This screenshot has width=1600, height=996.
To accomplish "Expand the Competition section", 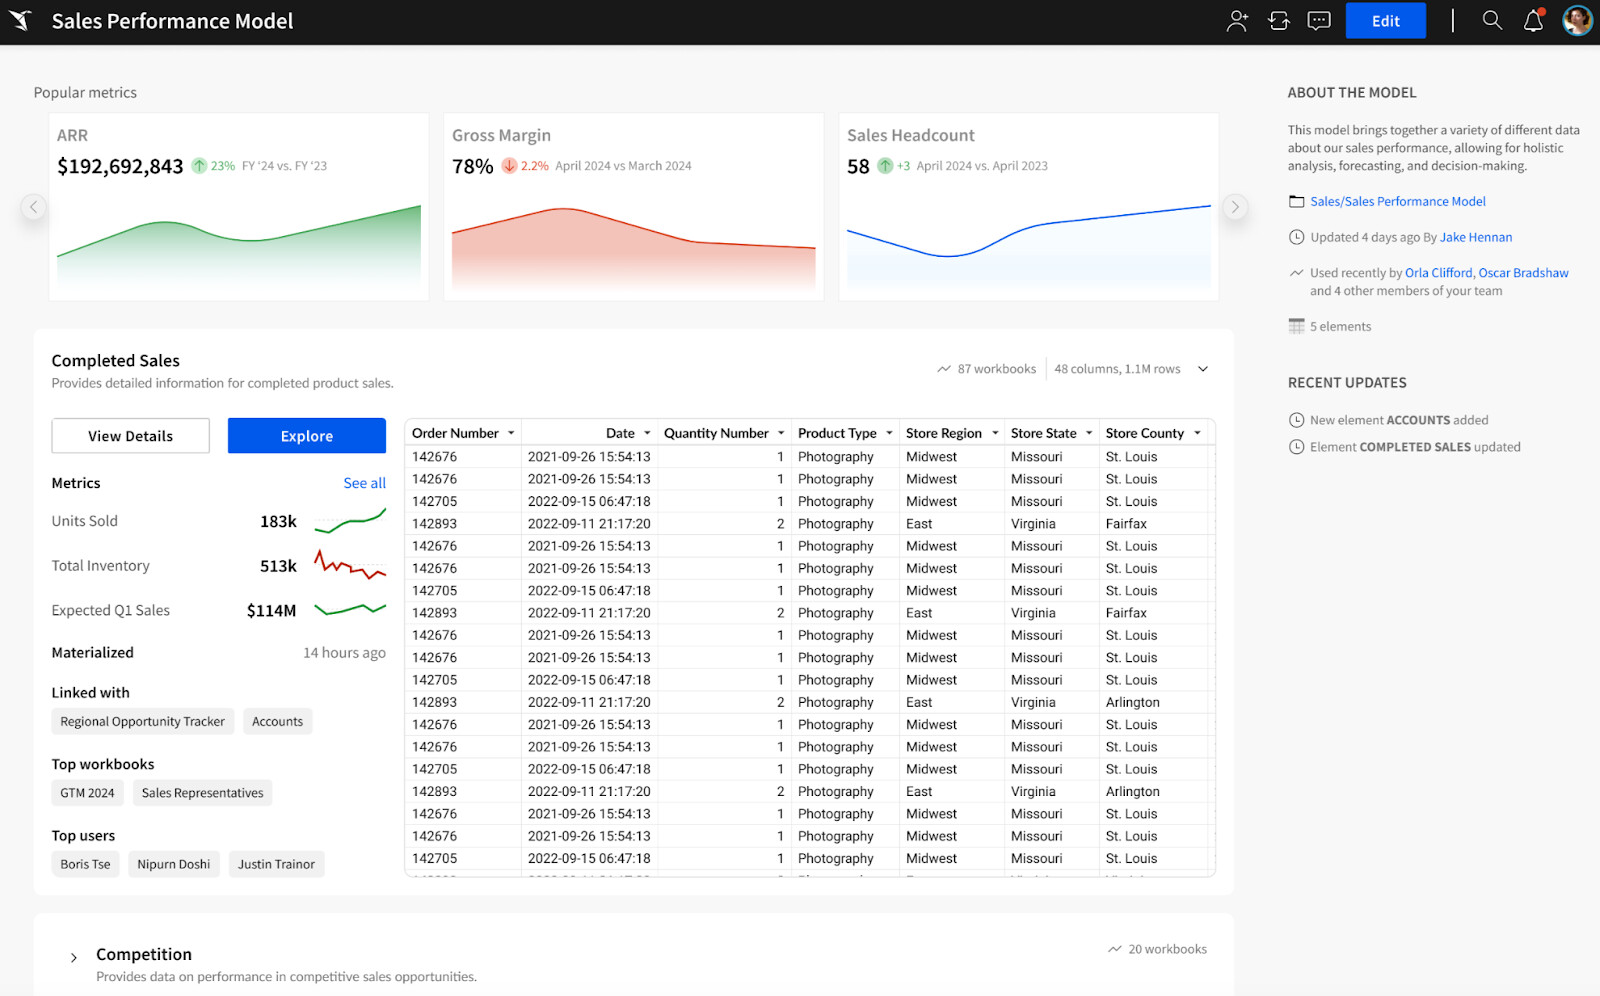I will pyautogui.click(x=73, y=956).
